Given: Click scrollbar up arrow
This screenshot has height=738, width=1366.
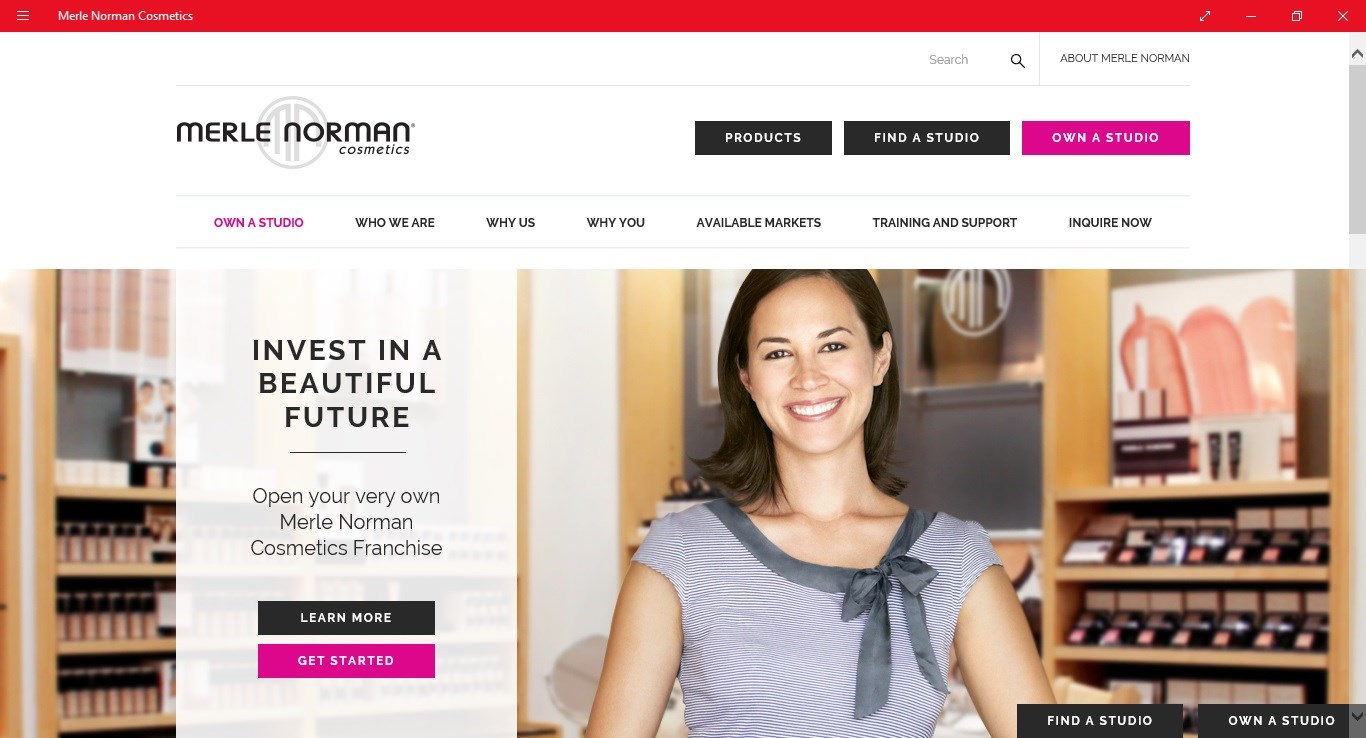Looking at the screenshot, I should tap(1357, 54).
